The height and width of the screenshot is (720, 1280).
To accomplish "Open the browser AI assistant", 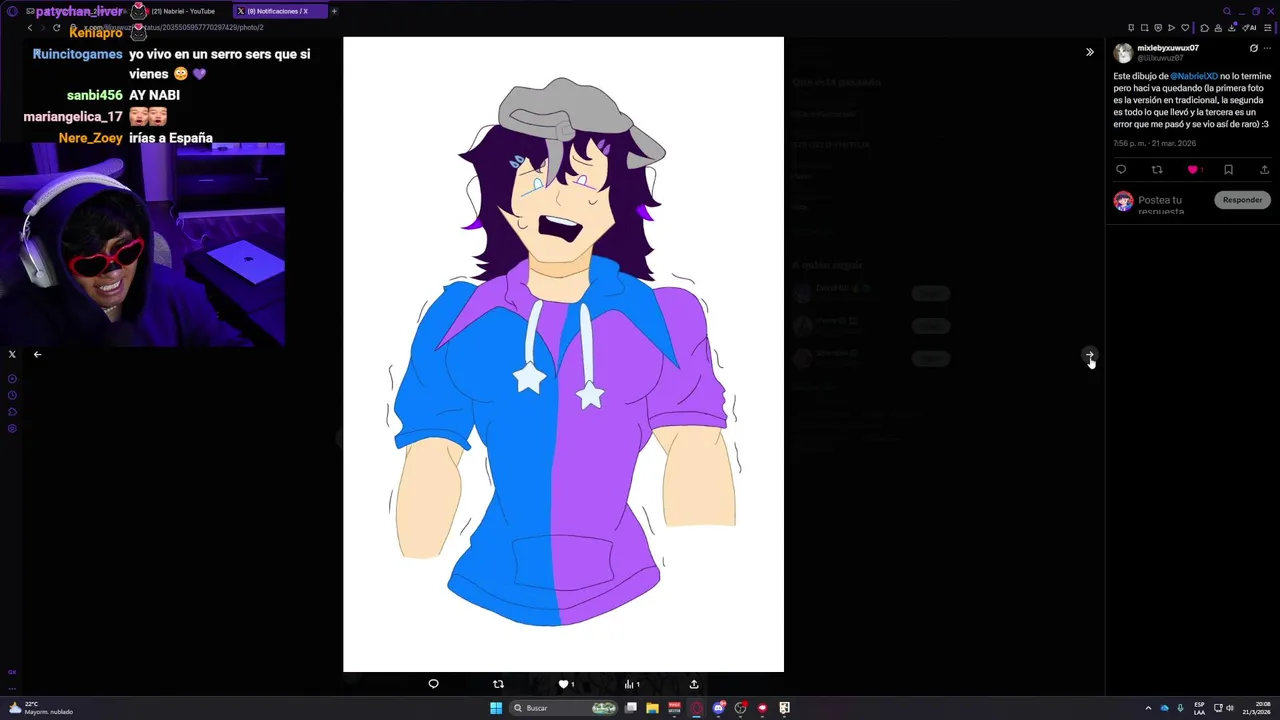I will coord(1249,27).
